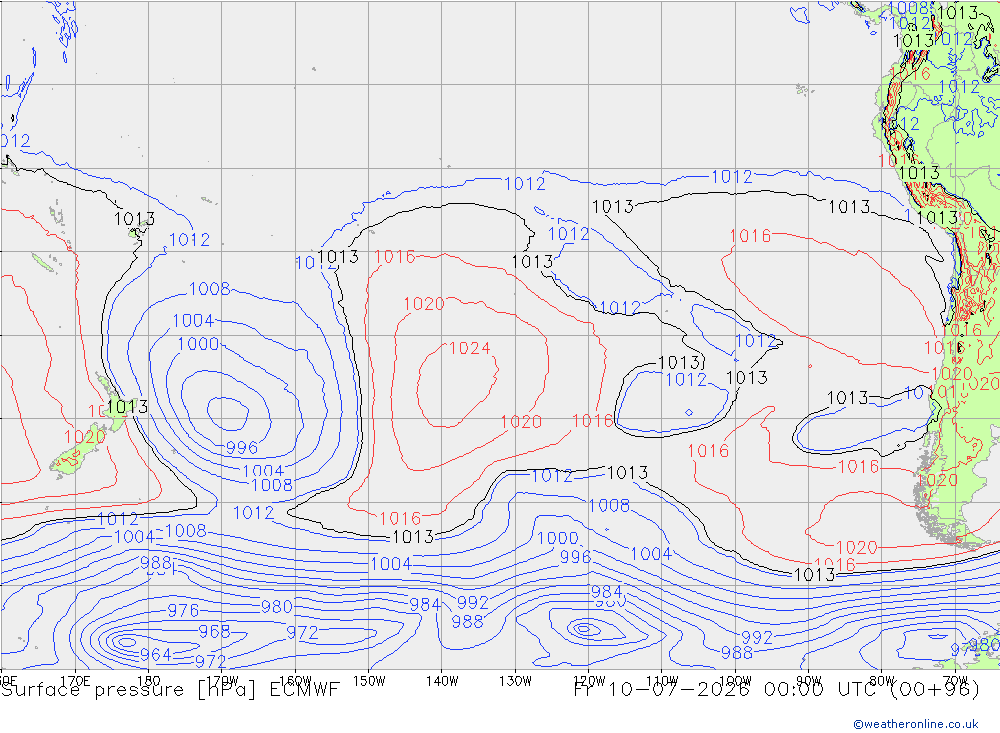This screenshot has width=1000, height=733.
Task: Click the 1000 label below the 1008 isobar
Action: [x=557, y=538]
